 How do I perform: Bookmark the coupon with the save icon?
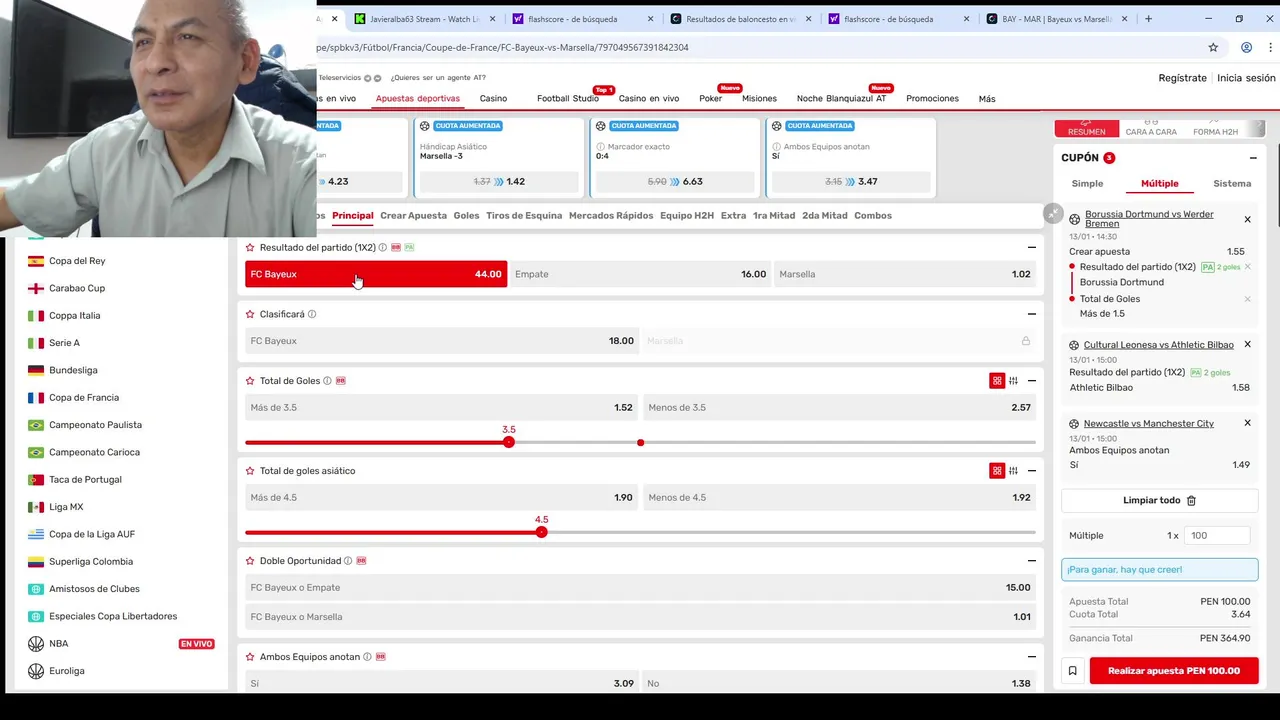(x=1072, y=671)
